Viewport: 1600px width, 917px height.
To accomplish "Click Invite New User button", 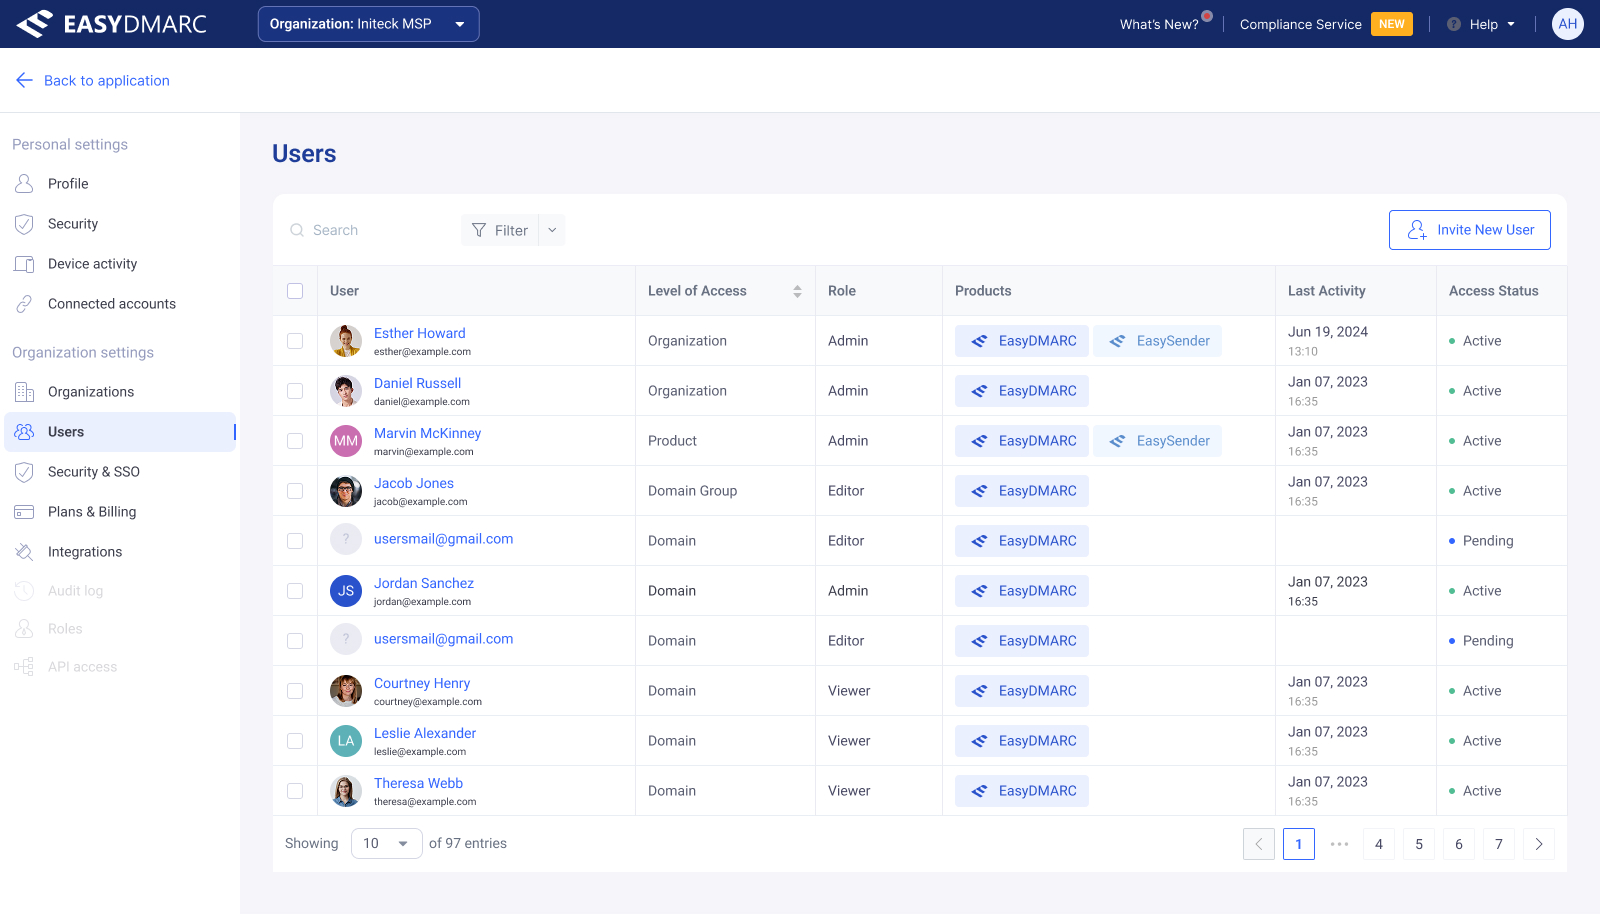I will pos(1469,230).
